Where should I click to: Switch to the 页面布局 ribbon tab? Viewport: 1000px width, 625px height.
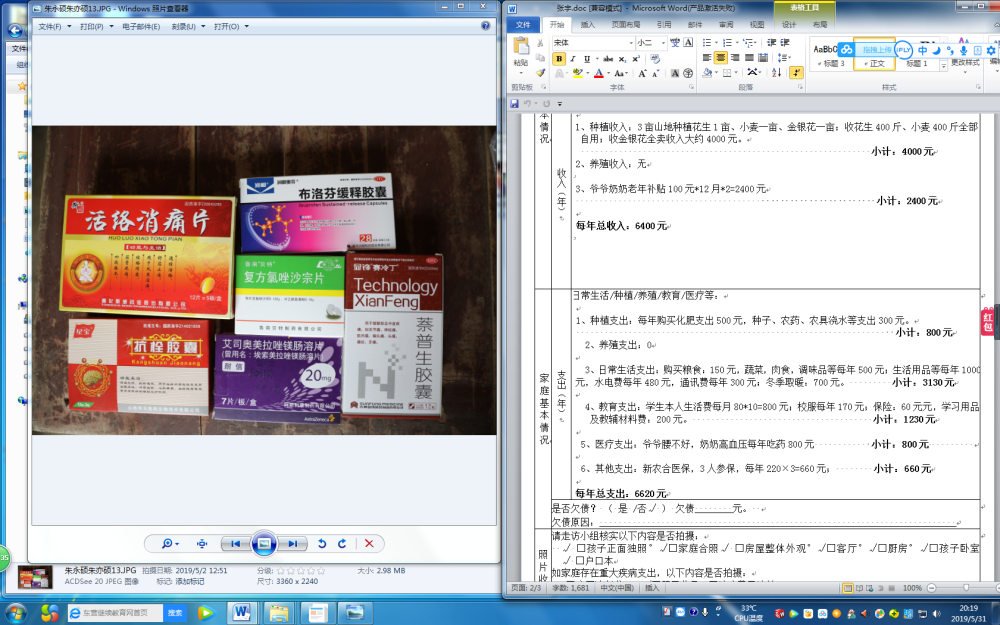tap(626, 24)
